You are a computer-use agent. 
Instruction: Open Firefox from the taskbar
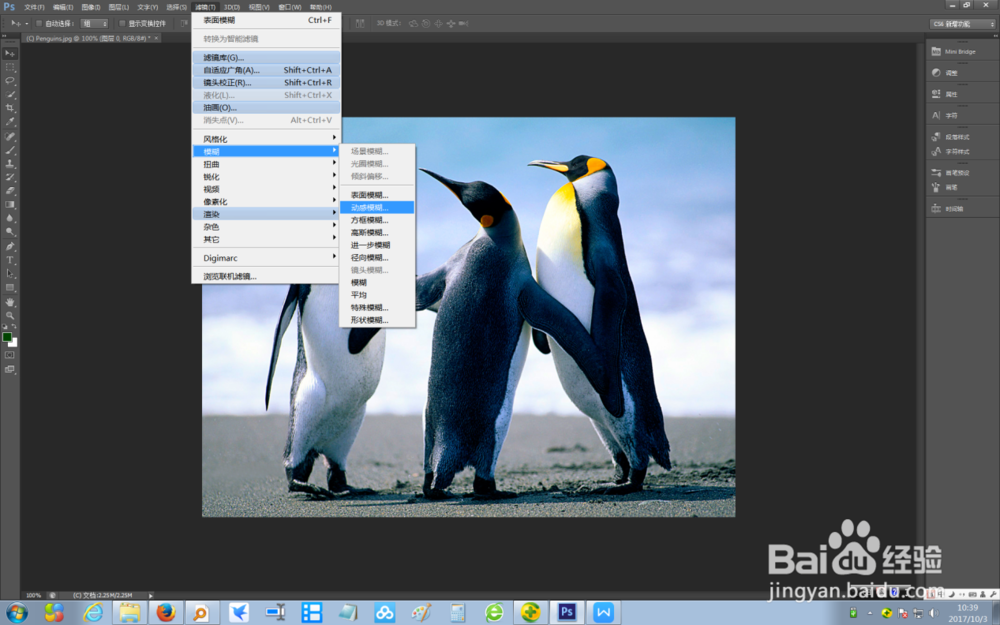[166, 612]
